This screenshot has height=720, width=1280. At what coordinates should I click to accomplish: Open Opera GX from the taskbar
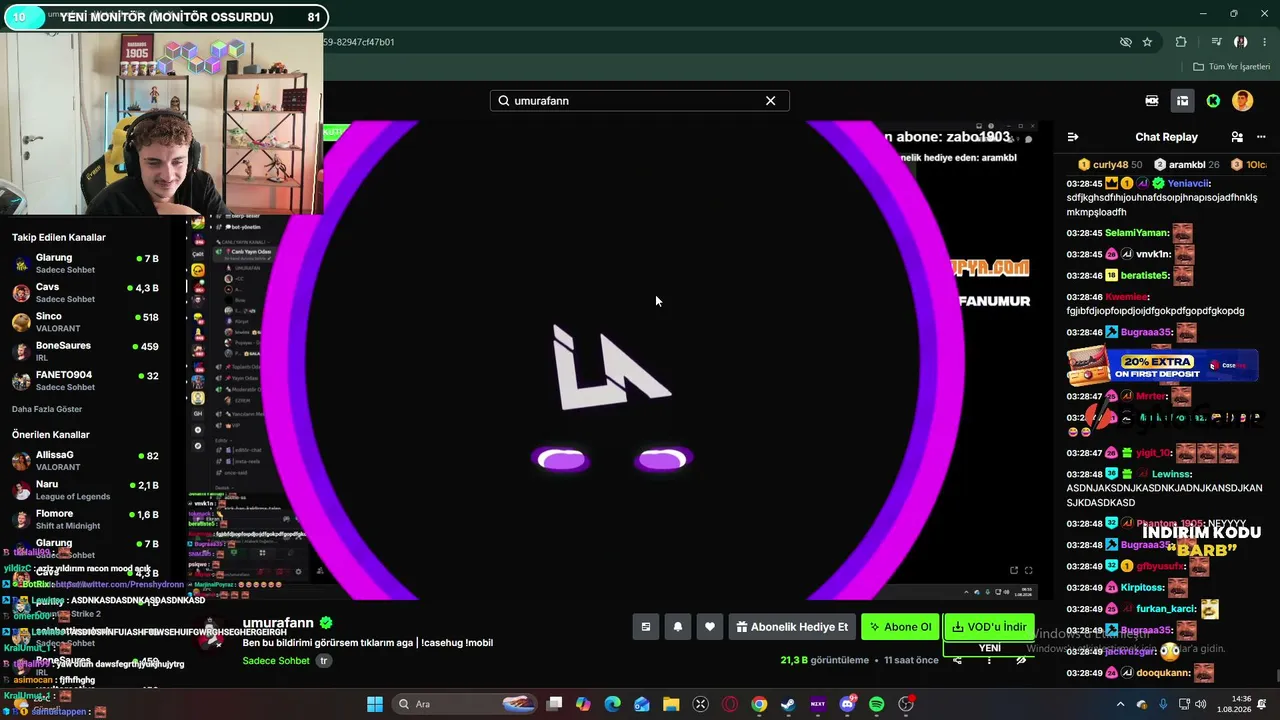coord(730,704)
